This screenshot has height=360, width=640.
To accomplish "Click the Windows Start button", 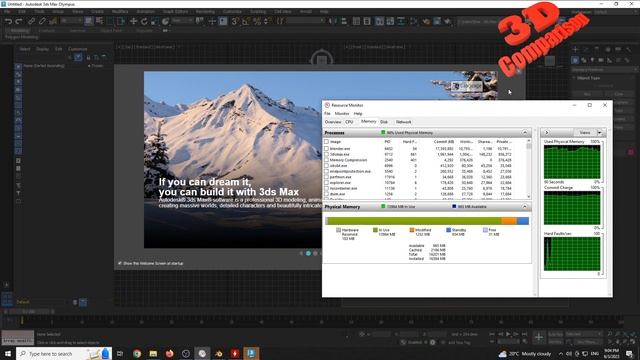I will [x=7, y=353].
